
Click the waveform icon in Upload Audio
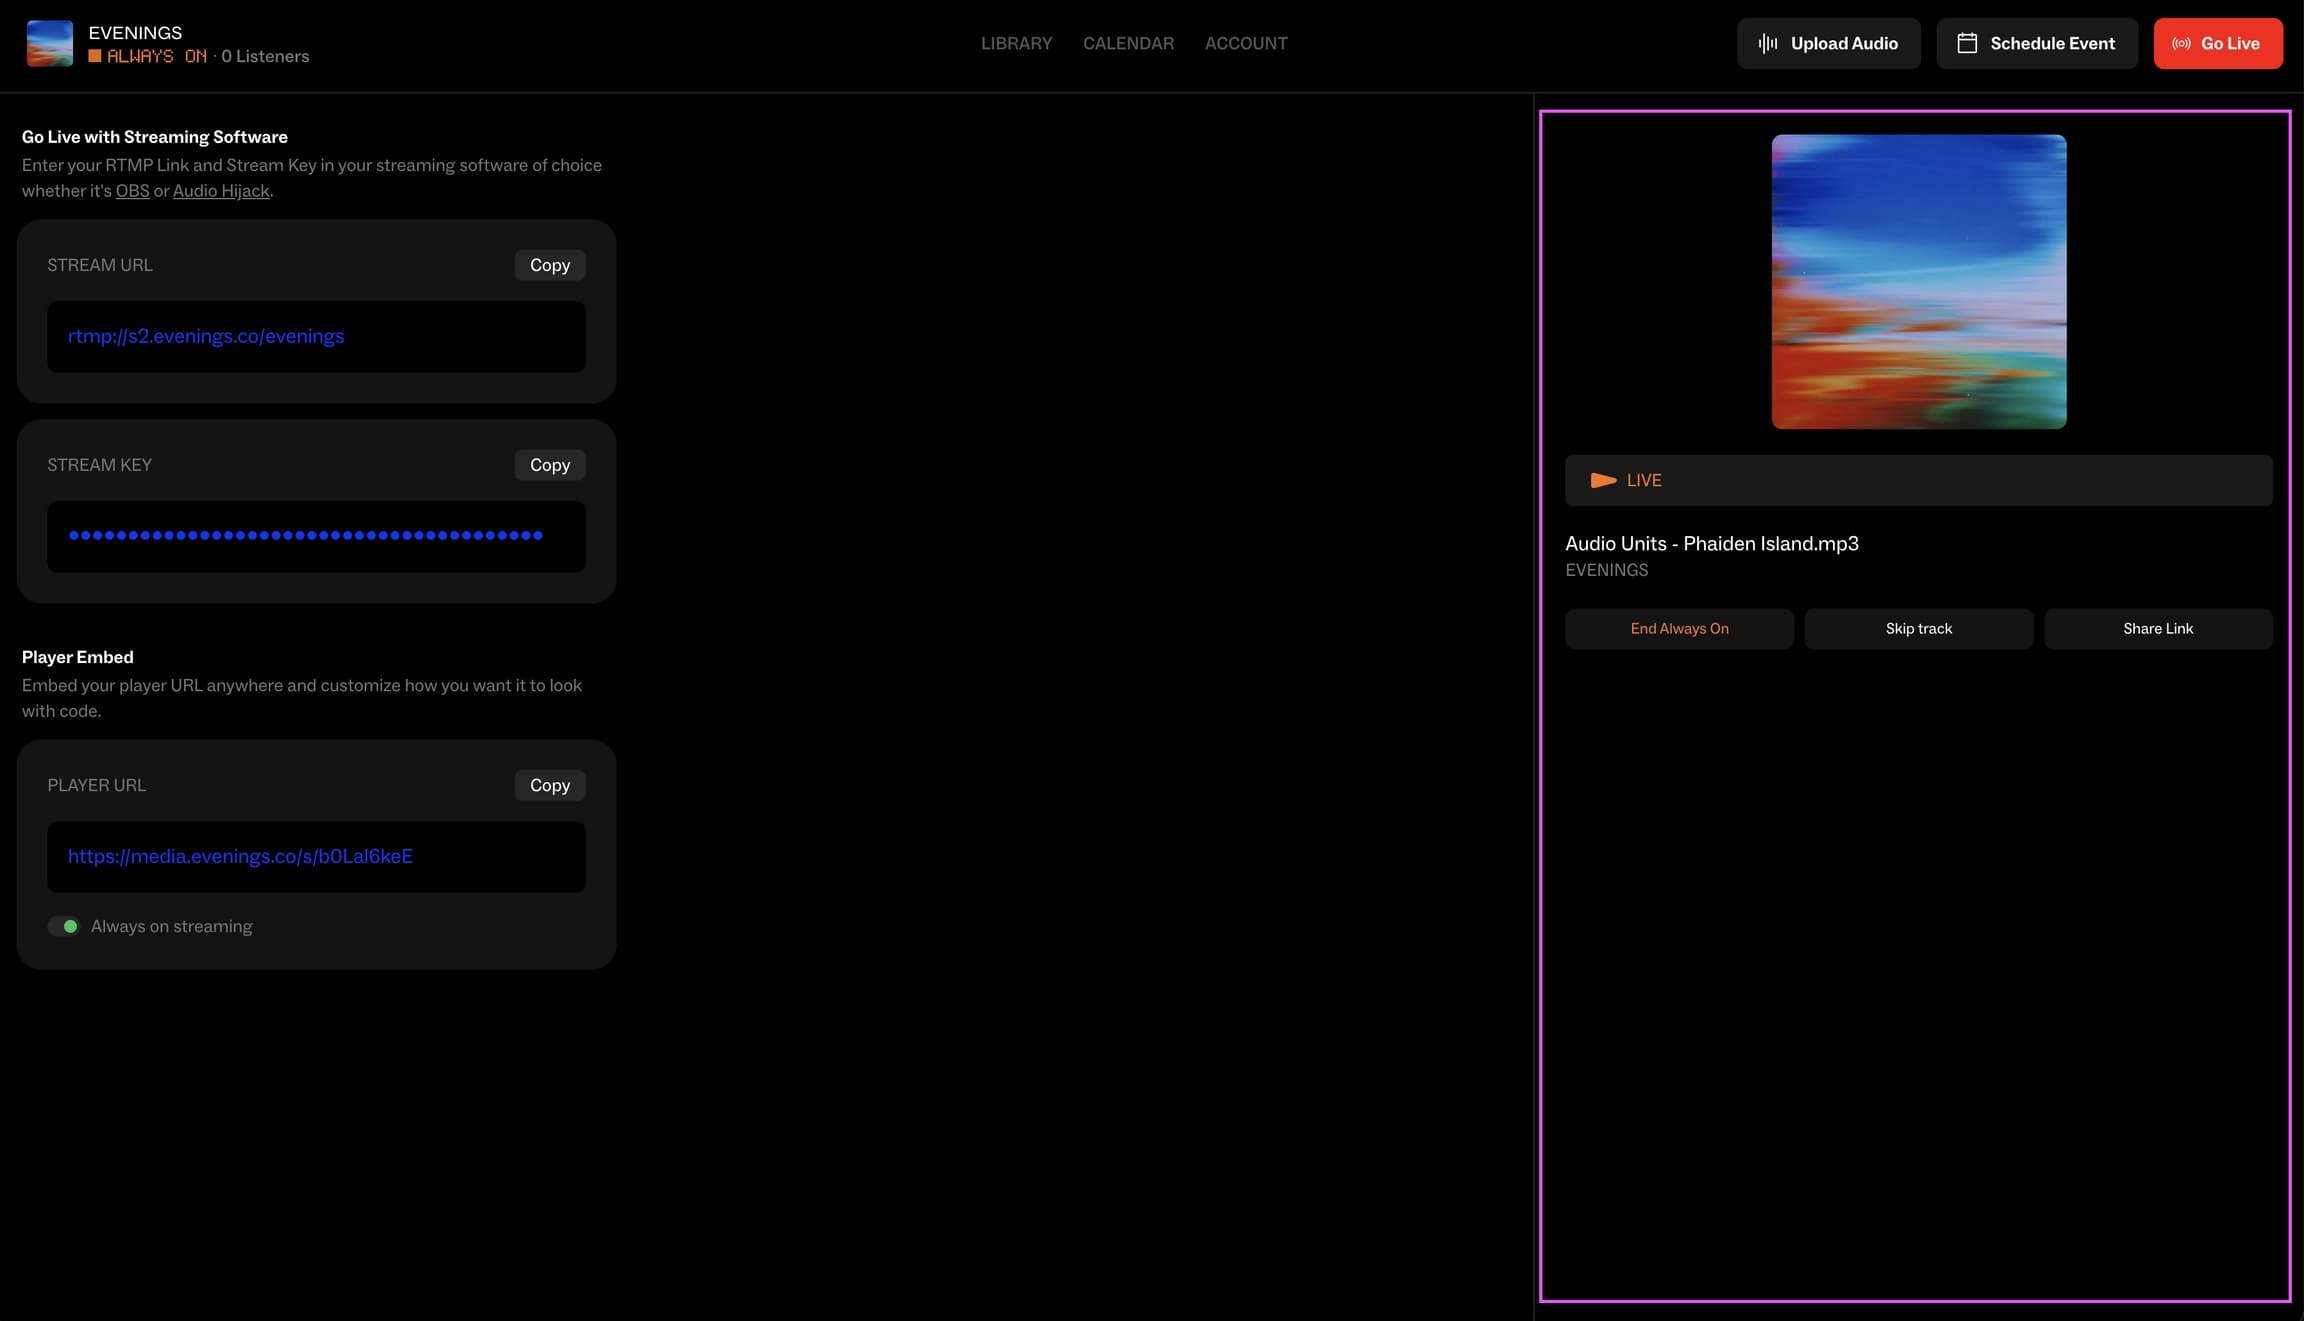click(1768, 43)
